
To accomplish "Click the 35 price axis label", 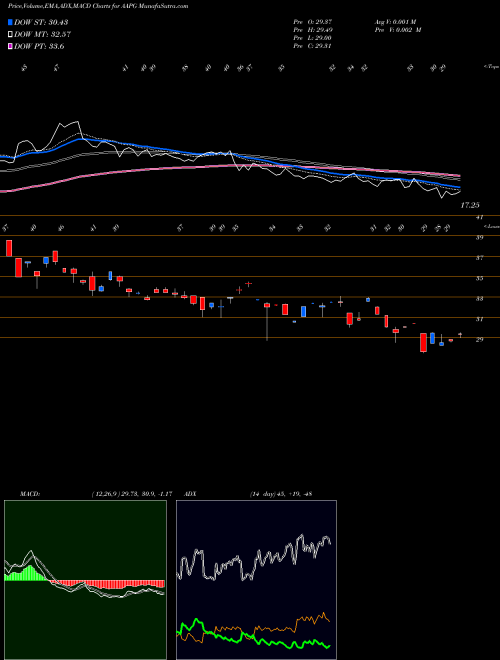I will (x=479, y=278).
